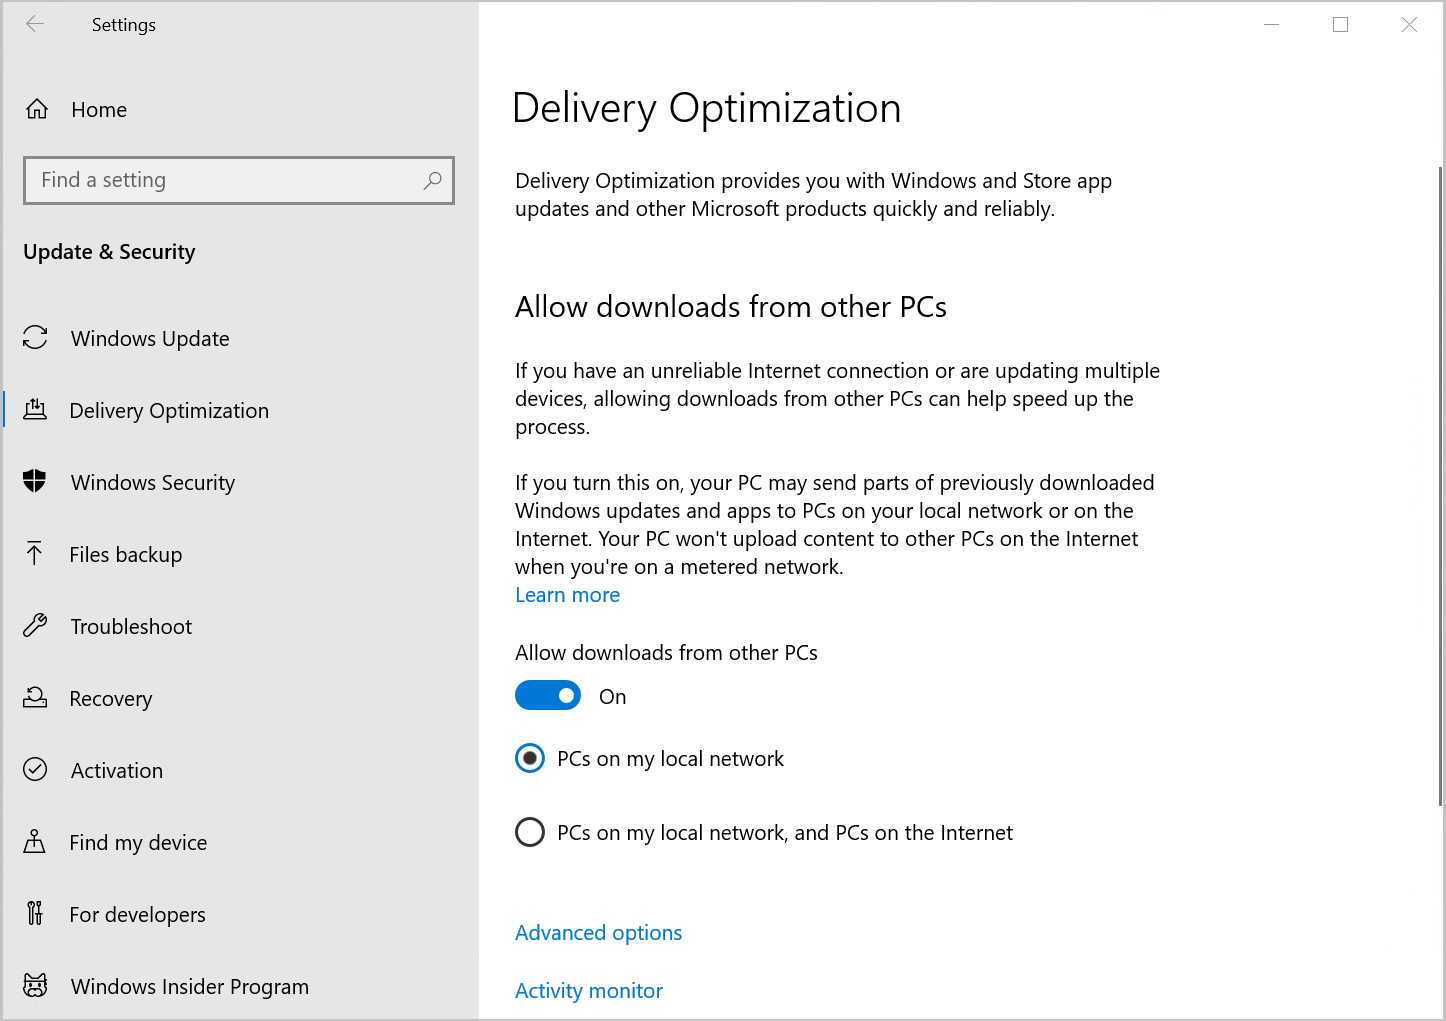Select the Windows Update sync icon
Viewport: 1446px width, 1021px height.
35,338
